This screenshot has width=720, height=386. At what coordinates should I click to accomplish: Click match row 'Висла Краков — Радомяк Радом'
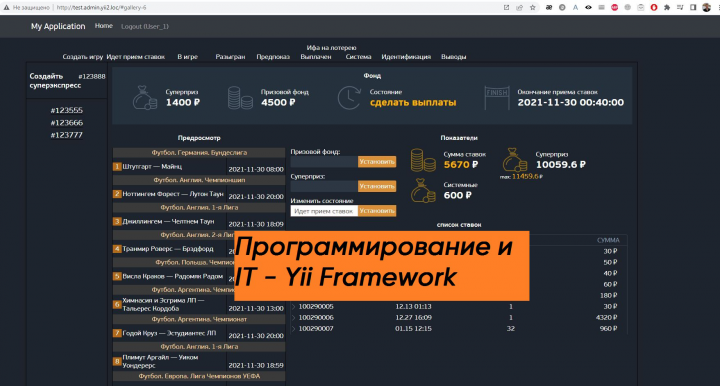pos(174,277)
